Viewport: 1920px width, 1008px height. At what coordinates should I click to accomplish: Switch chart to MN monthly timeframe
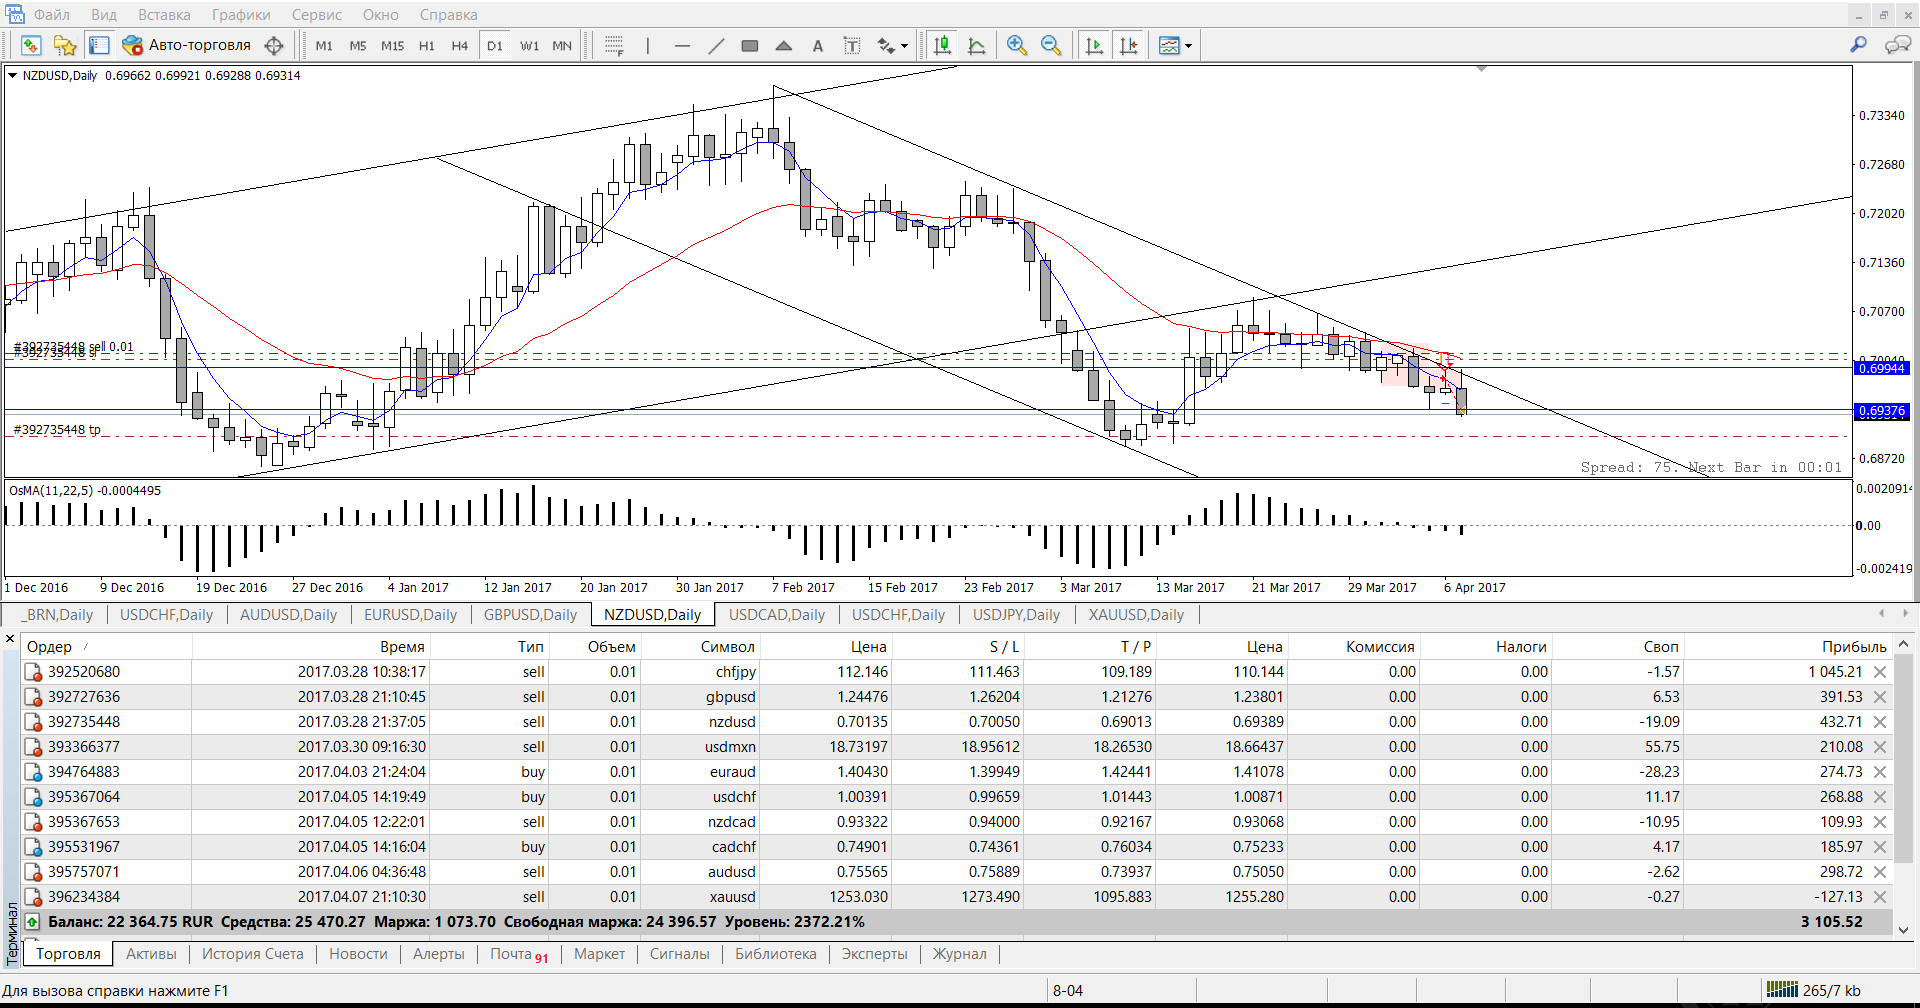pos(562,45)
